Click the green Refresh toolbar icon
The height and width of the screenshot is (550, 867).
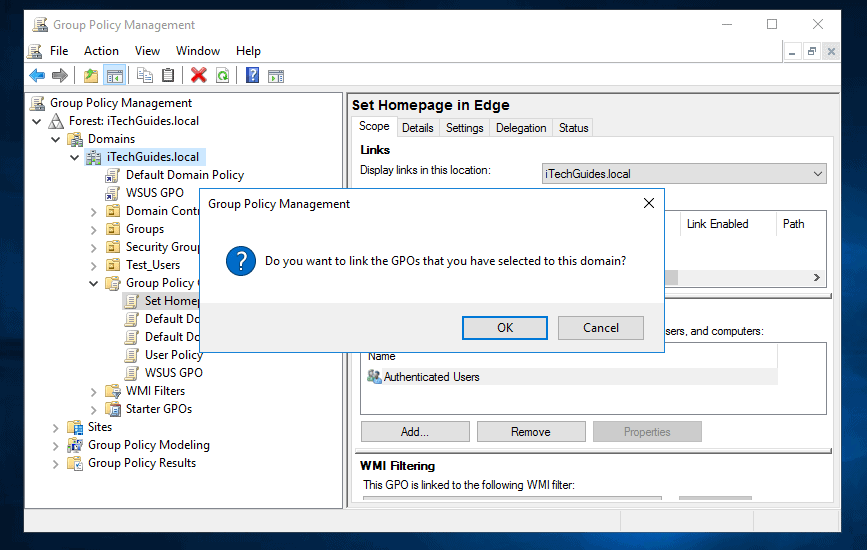coord(223,75)
